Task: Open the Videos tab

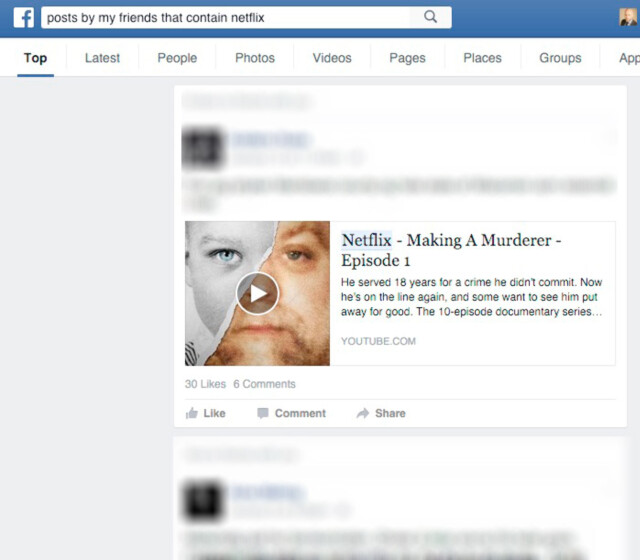Action: click(332, 58)
